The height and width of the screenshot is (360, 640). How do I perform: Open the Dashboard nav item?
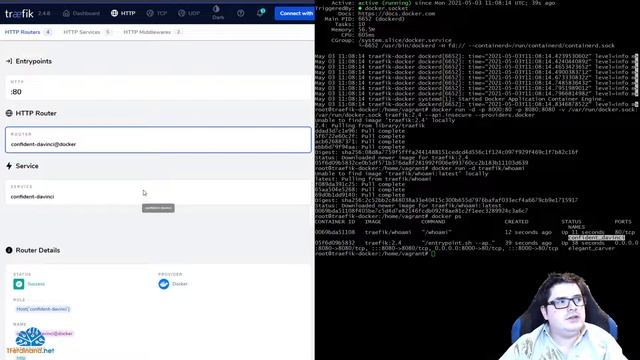(x=81, y=13)
